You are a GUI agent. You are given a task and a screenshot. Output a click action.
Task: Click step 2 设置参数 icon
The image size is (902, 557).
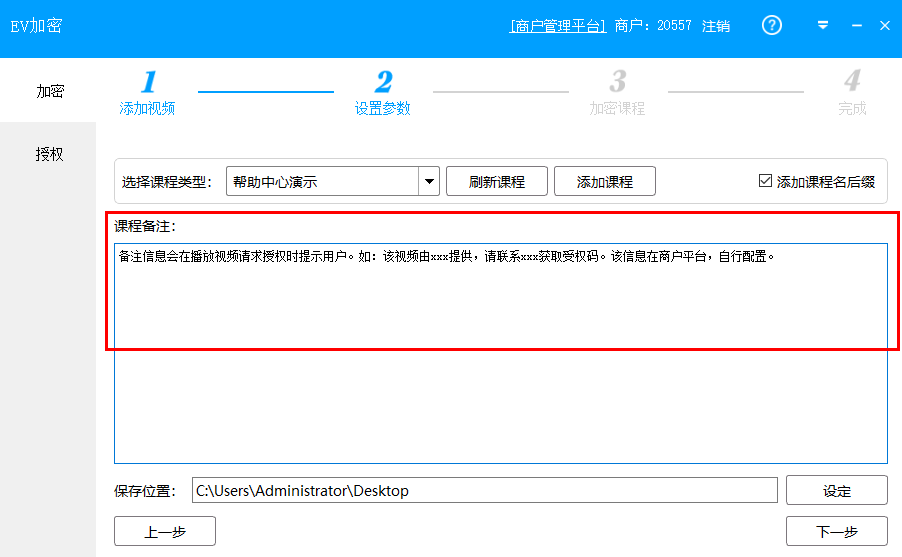(383, 82)
